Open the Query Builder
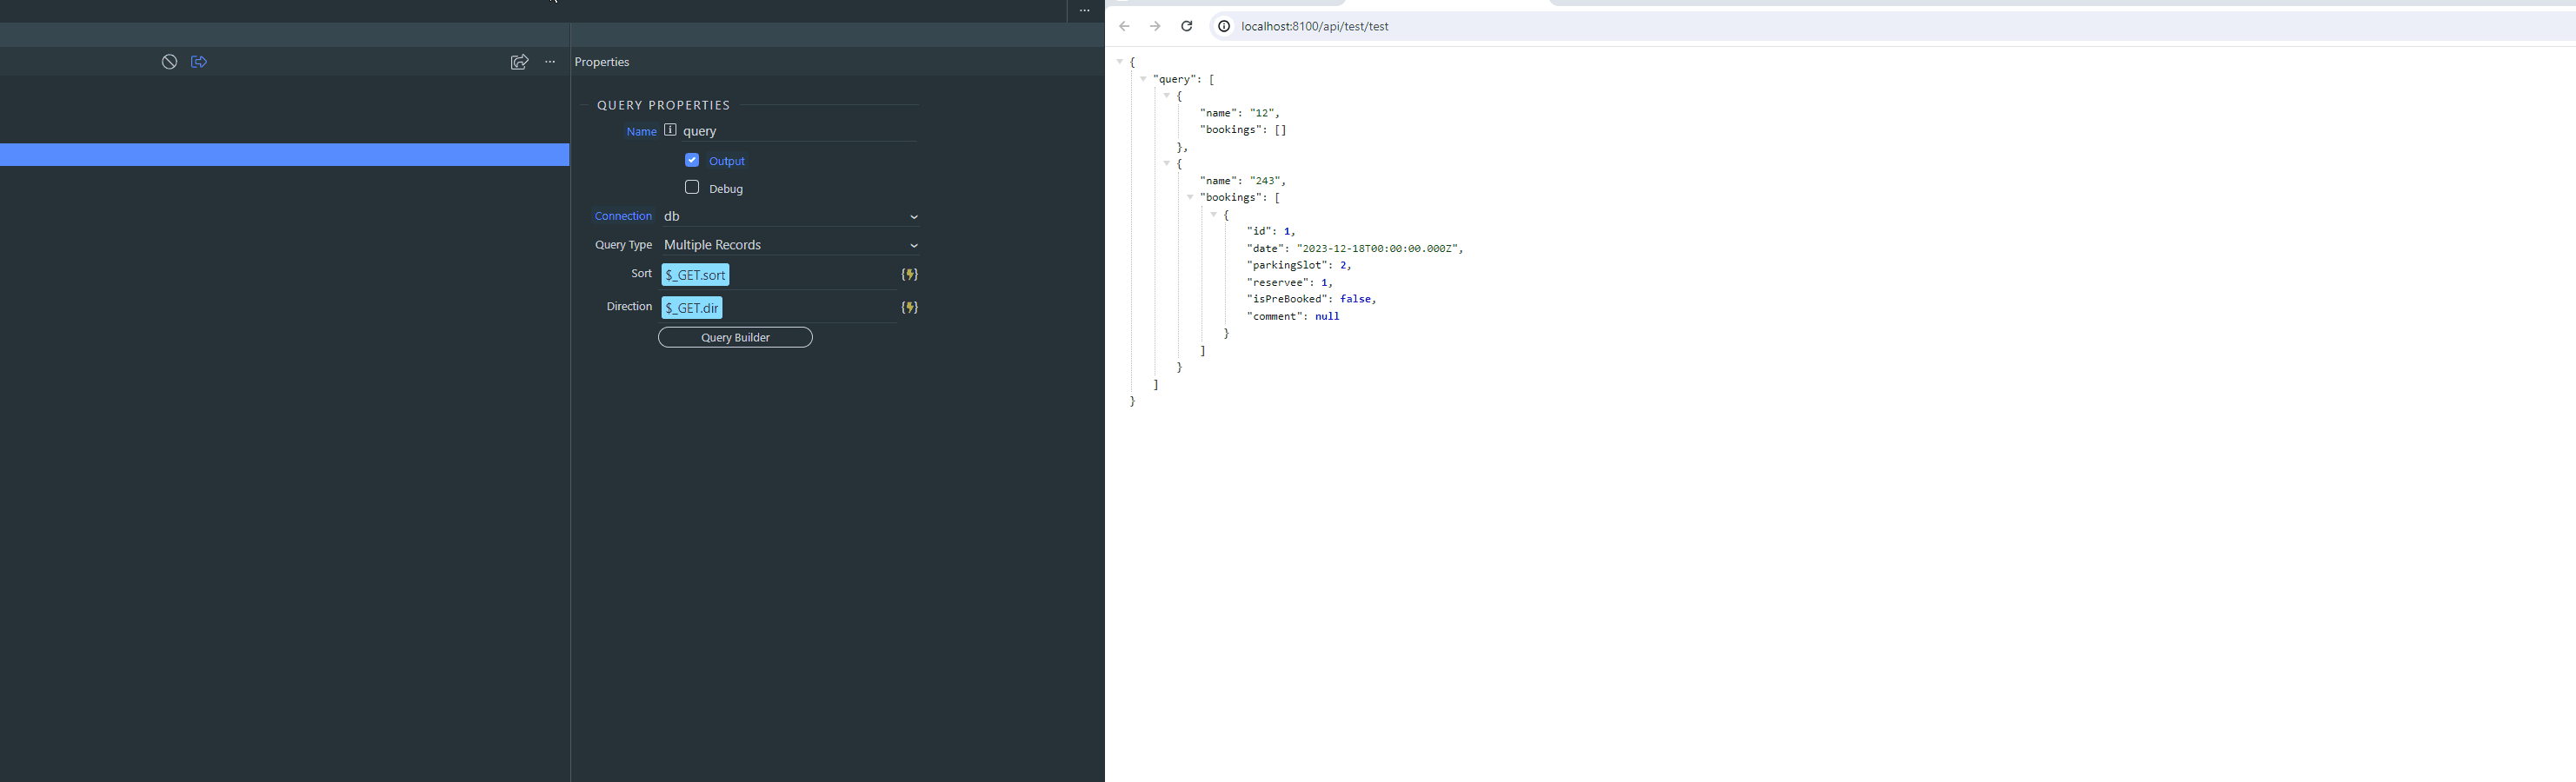The image size is (2576, 782). (x=735, y=338)
